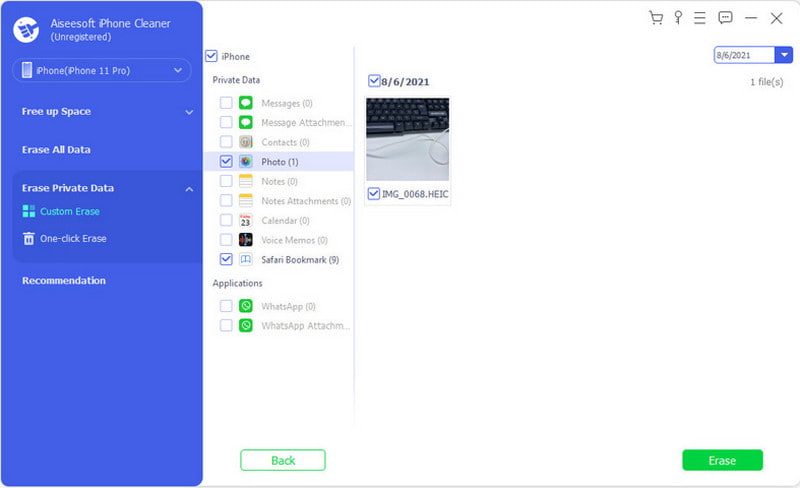Click the green Erase button
The width and height of the screenshot is (800, 488).
click(x=722, y=460)
